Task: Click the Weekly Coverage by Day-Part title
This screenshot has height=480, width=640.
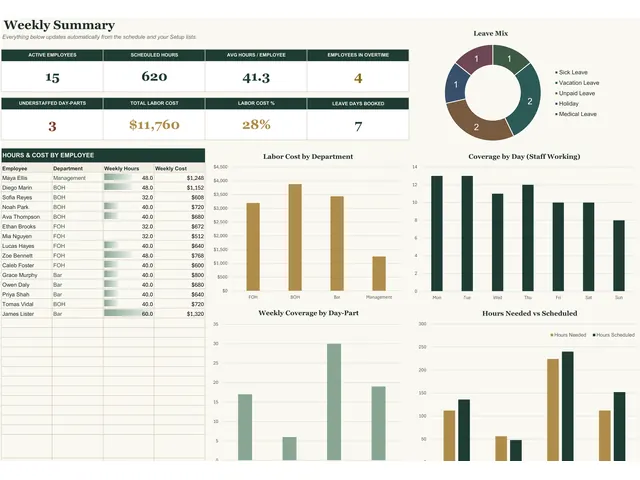Action: pos(308,313)
